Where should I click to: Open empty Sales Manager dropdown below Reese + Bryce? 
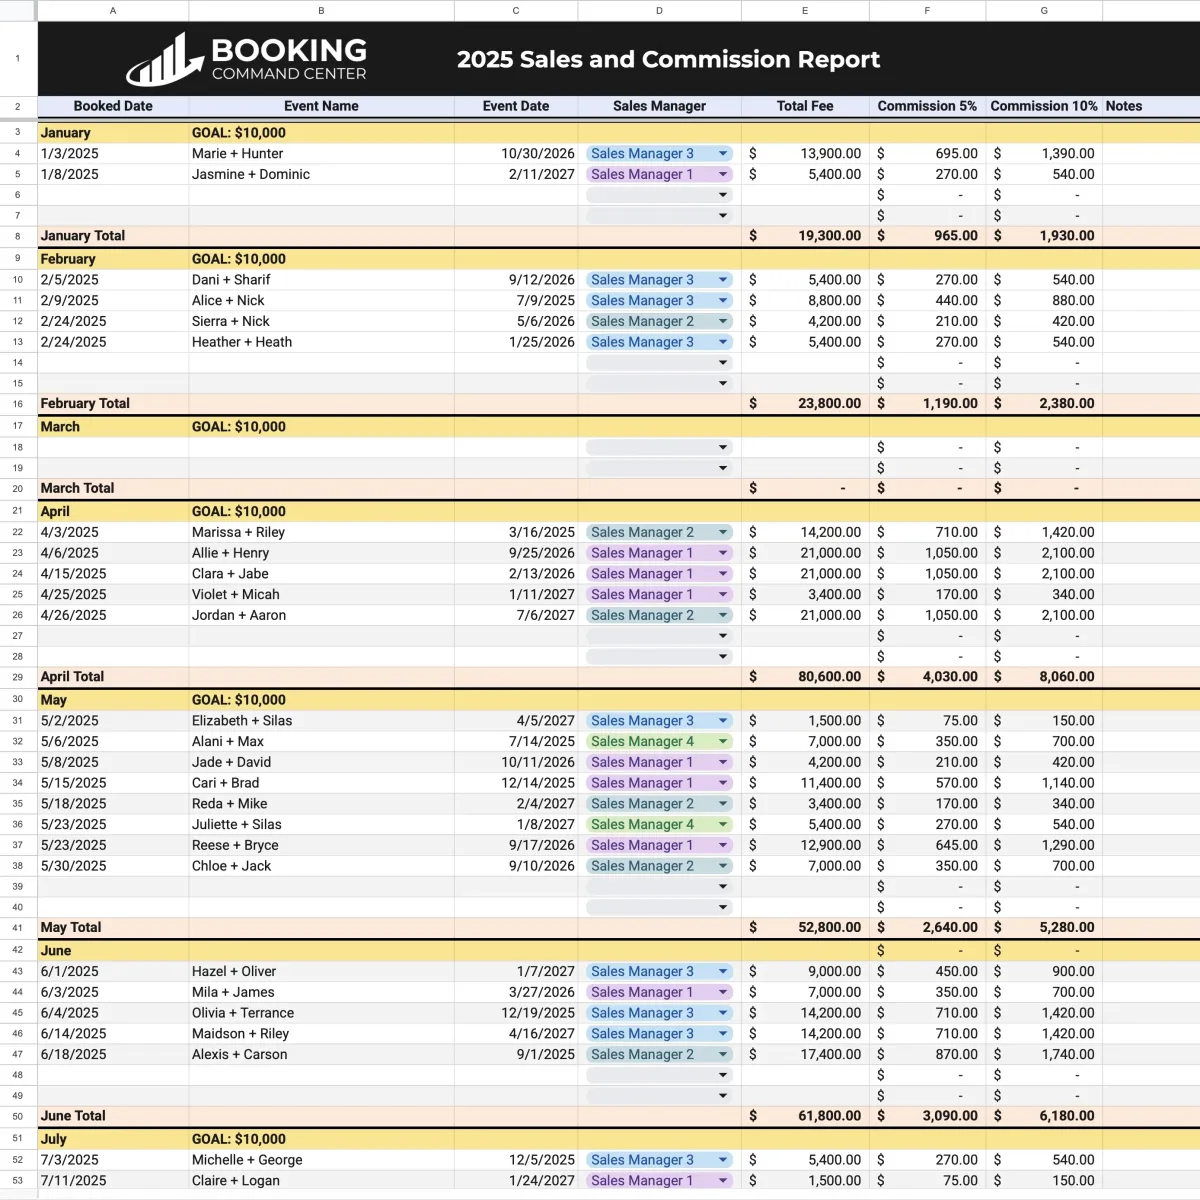click(722, 886)
